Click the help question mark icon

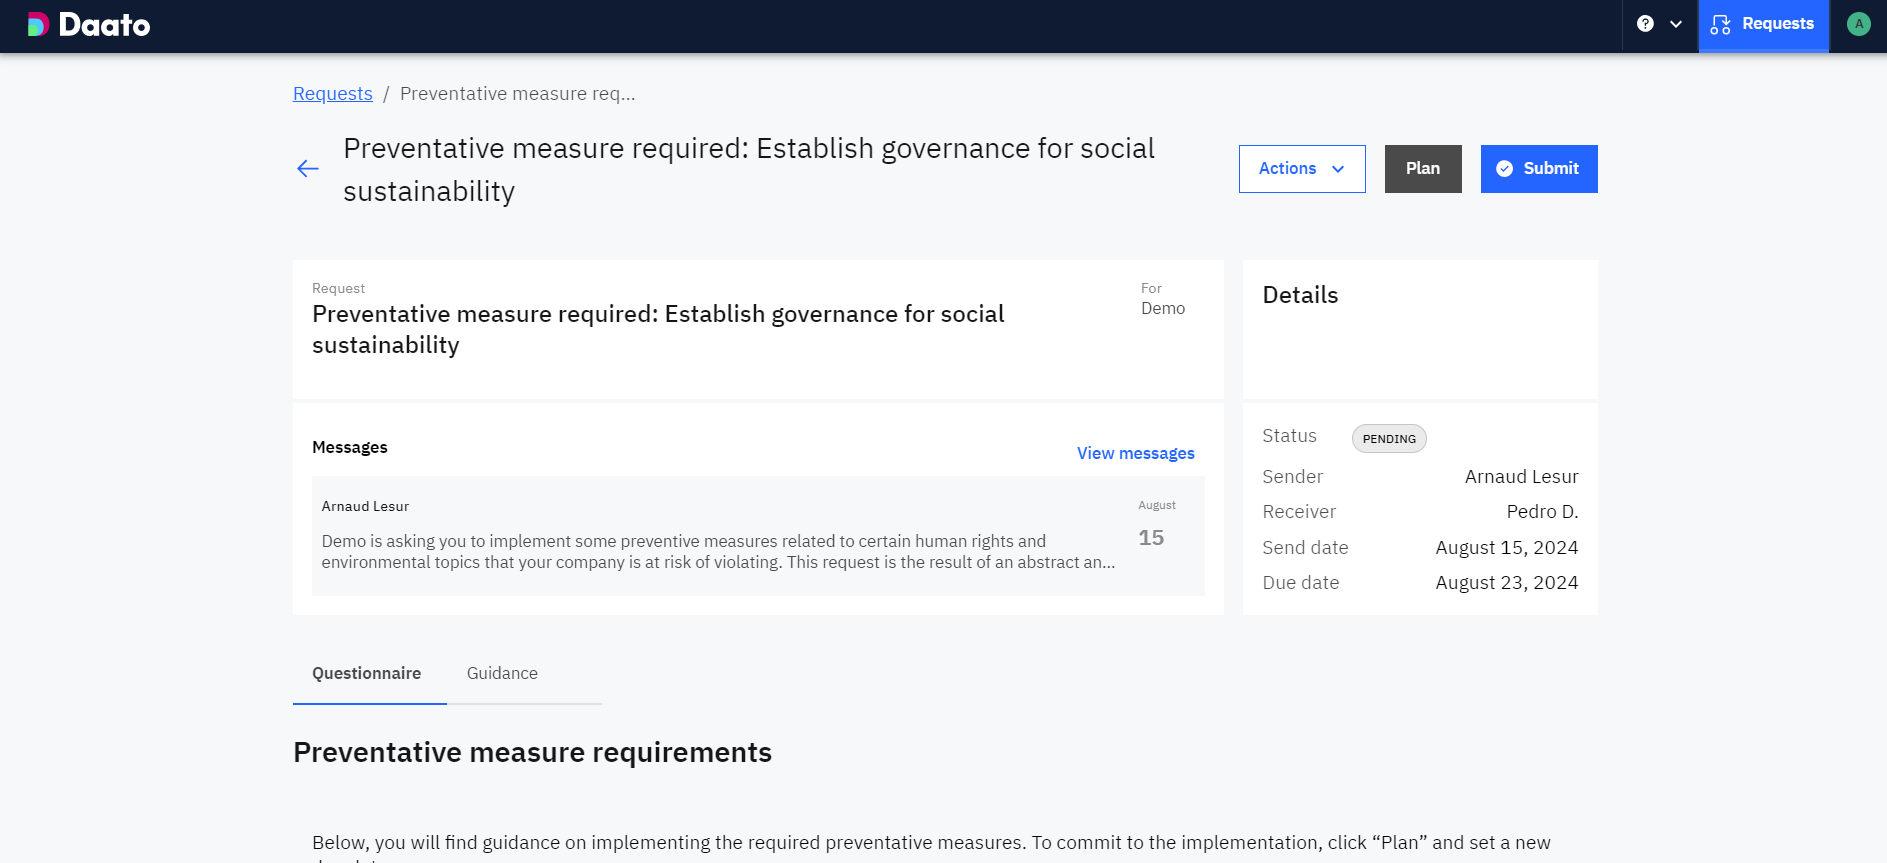[1645, 24]
